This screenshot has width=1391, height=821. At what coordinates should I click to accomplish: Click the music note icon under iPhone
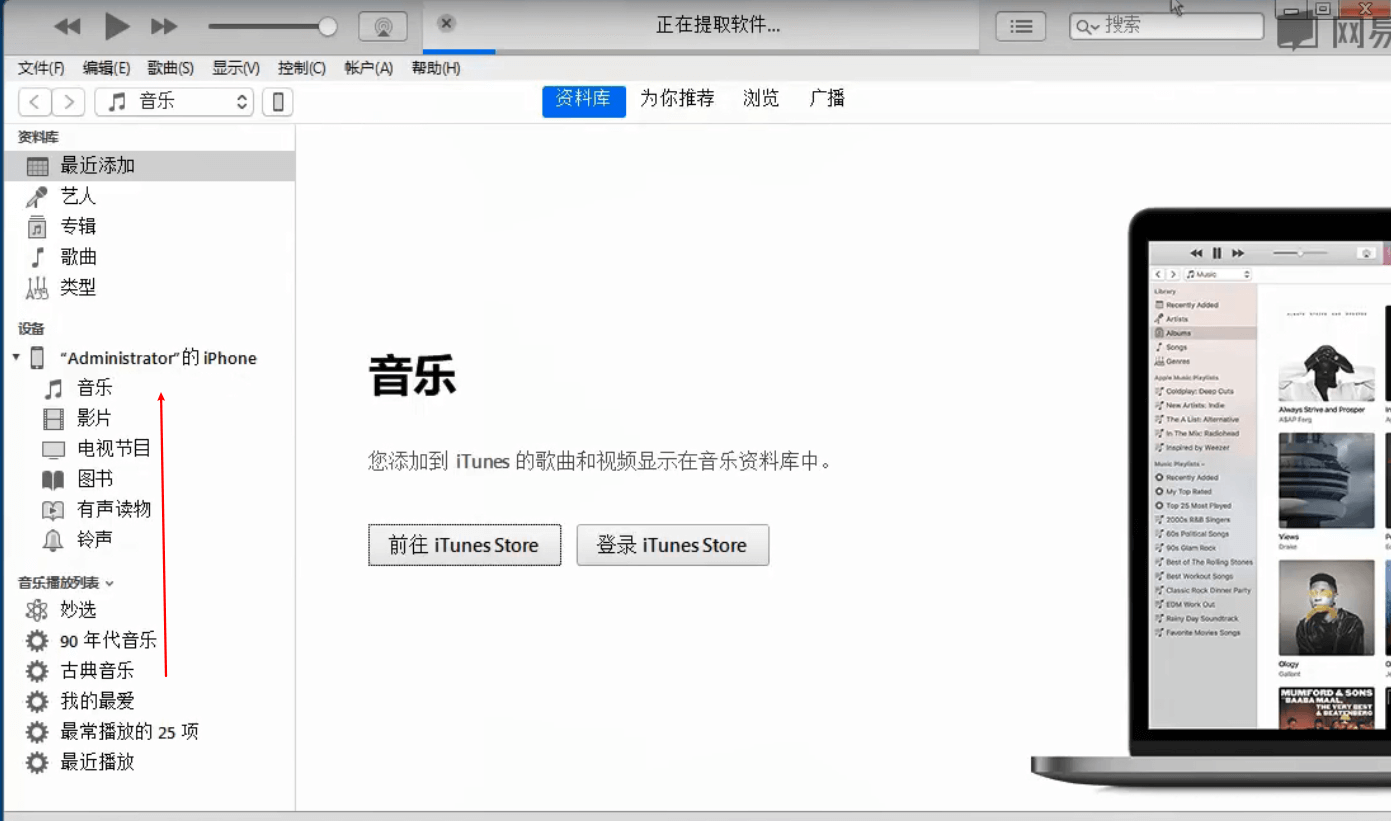(x=54, y=388)
